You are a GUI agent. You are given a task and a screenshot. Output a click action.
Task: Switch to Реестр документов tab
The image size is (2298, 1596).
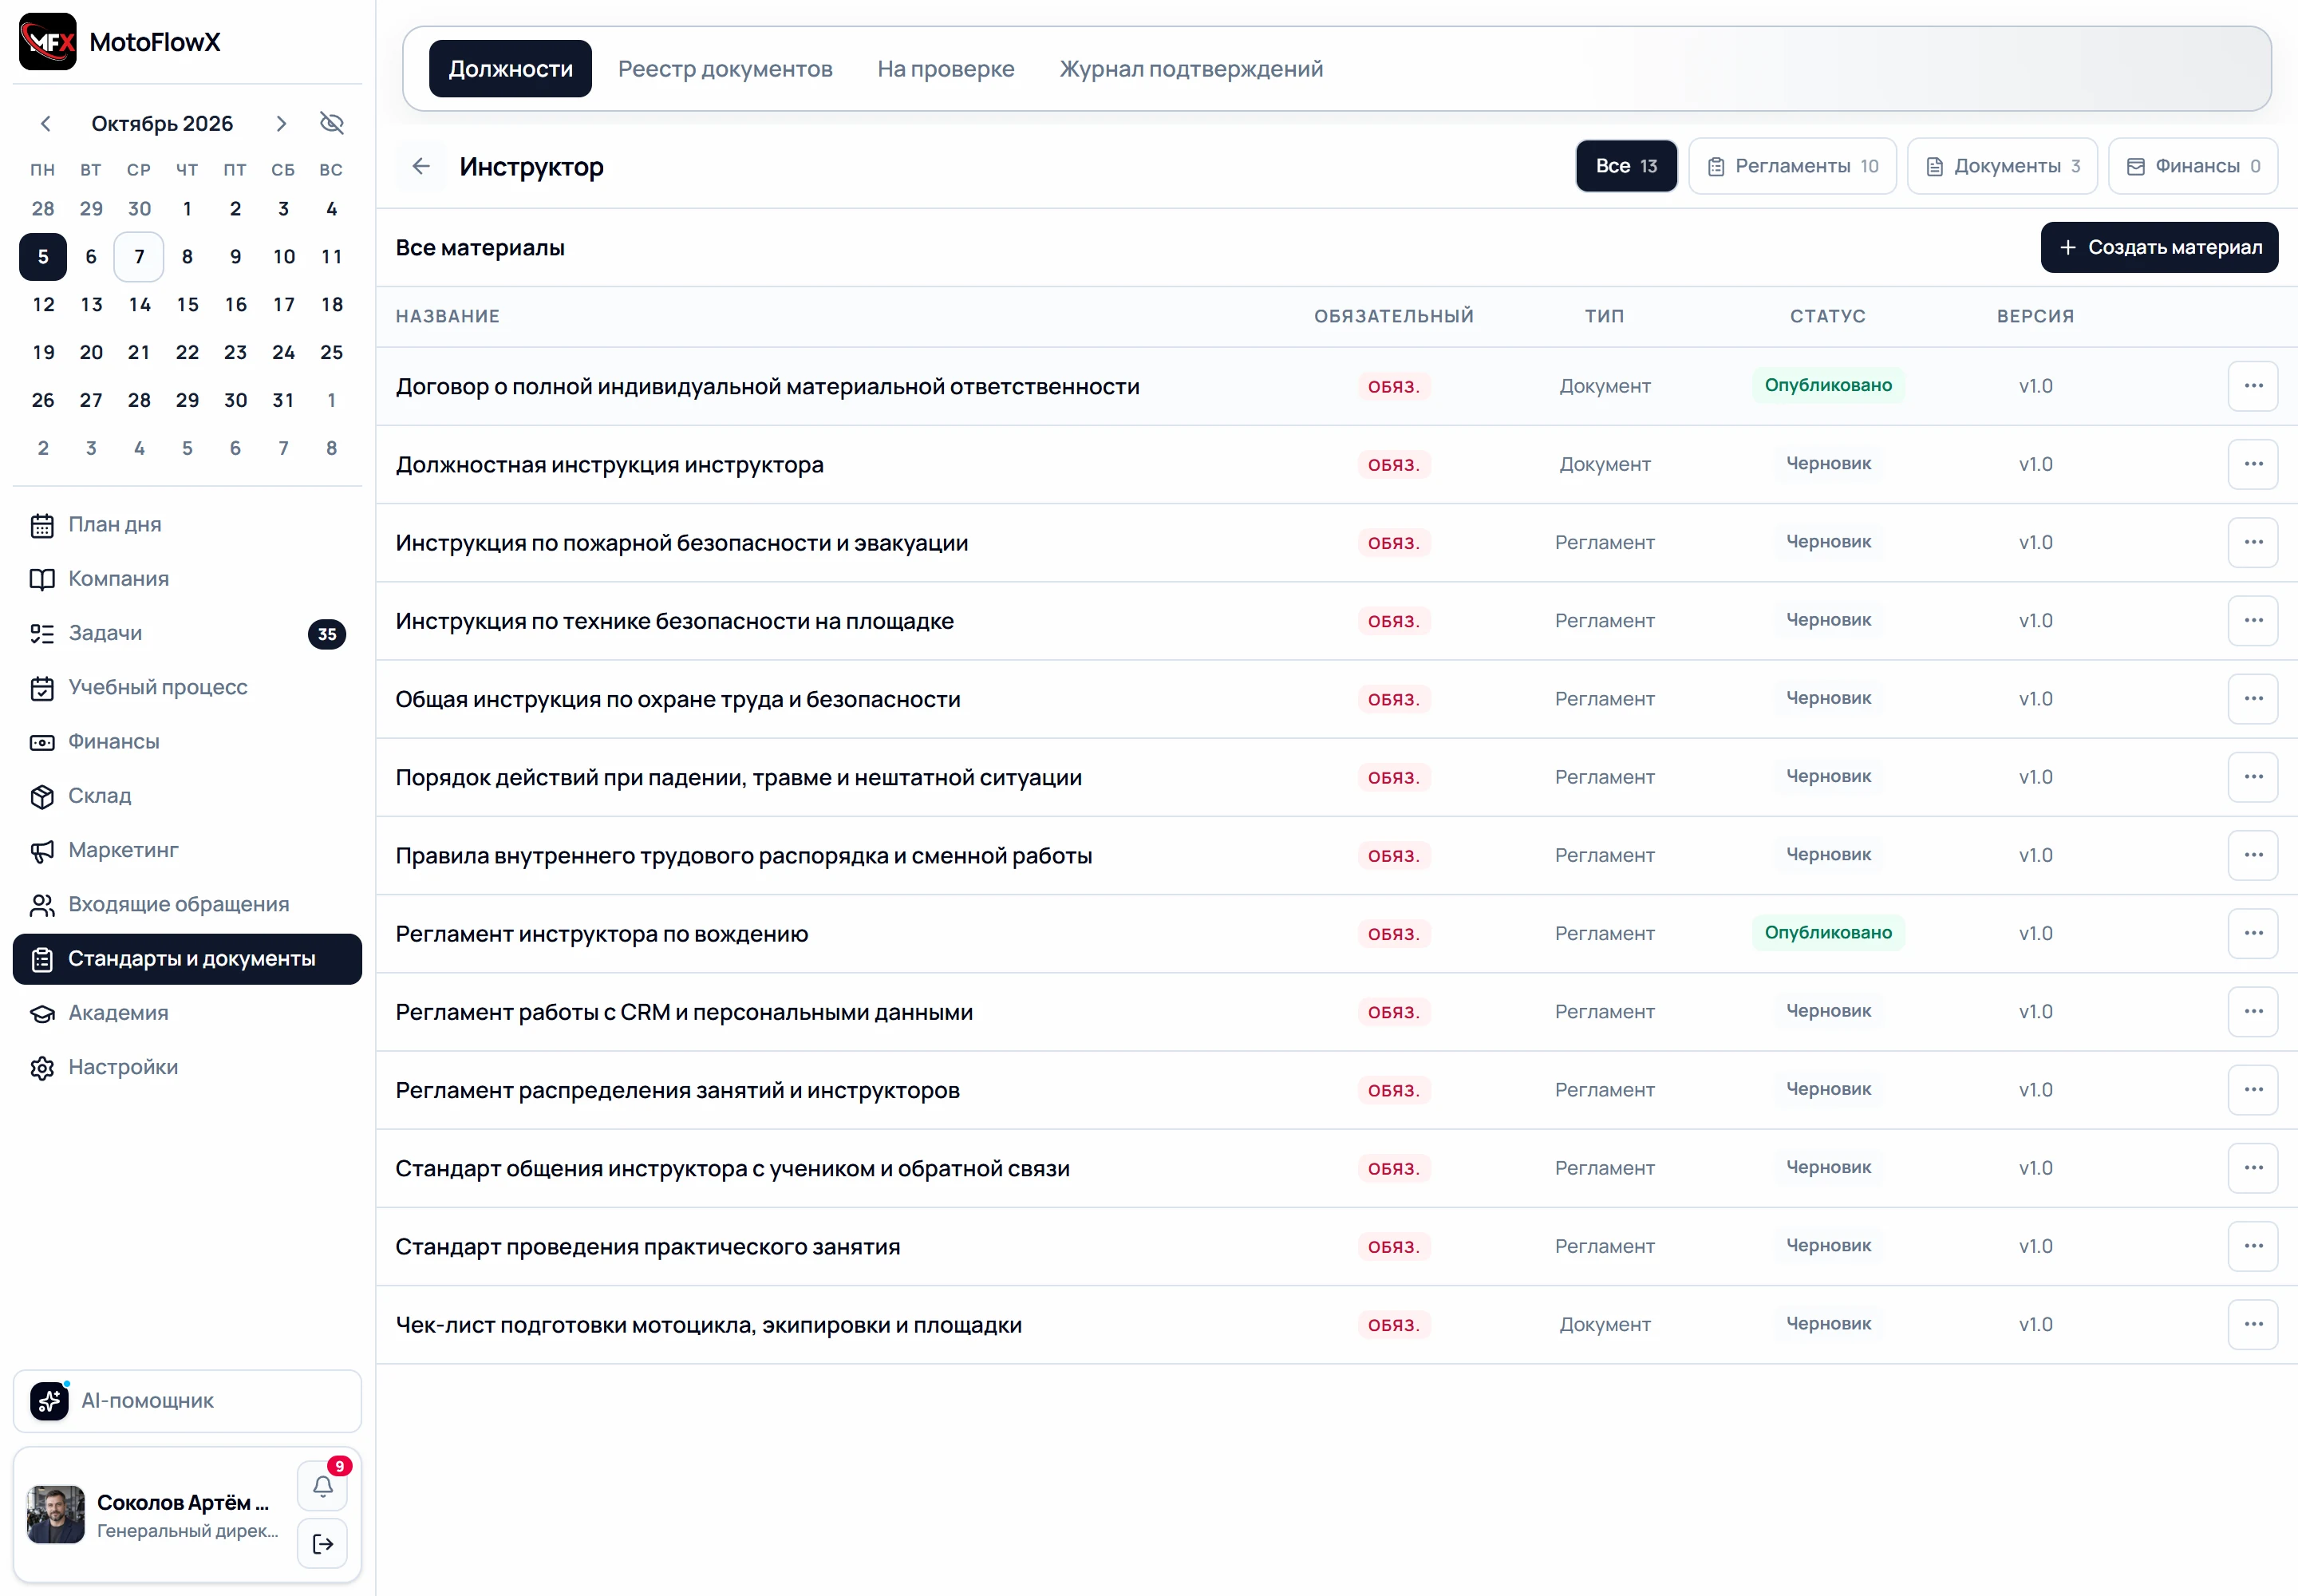pyautogui.click(x=725, y=69)
